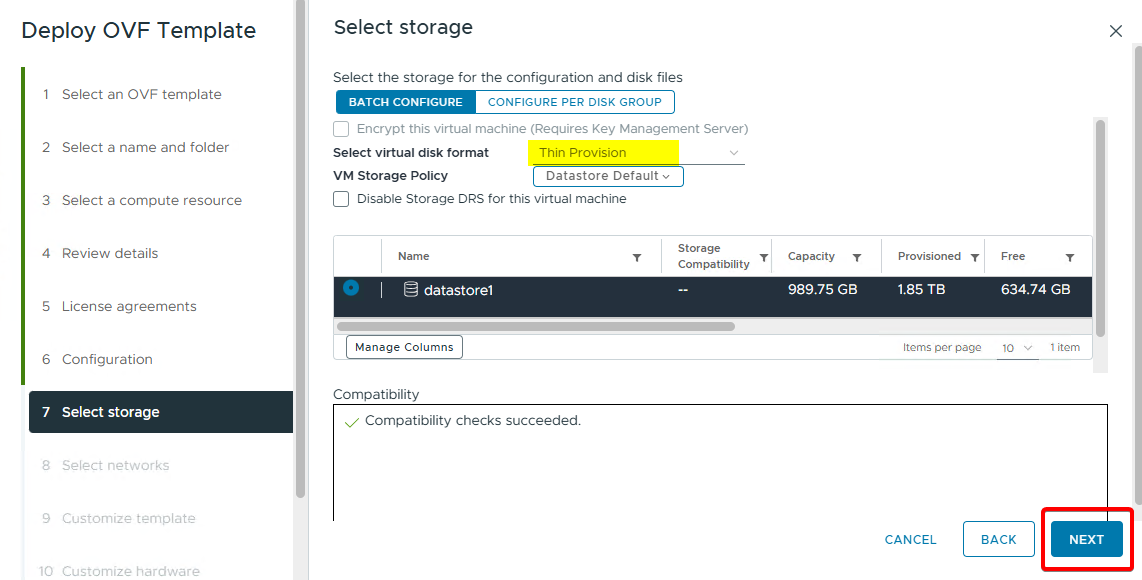Click the Back button
The width and height of the screenshot is (1142, 580).
(998, 539)
